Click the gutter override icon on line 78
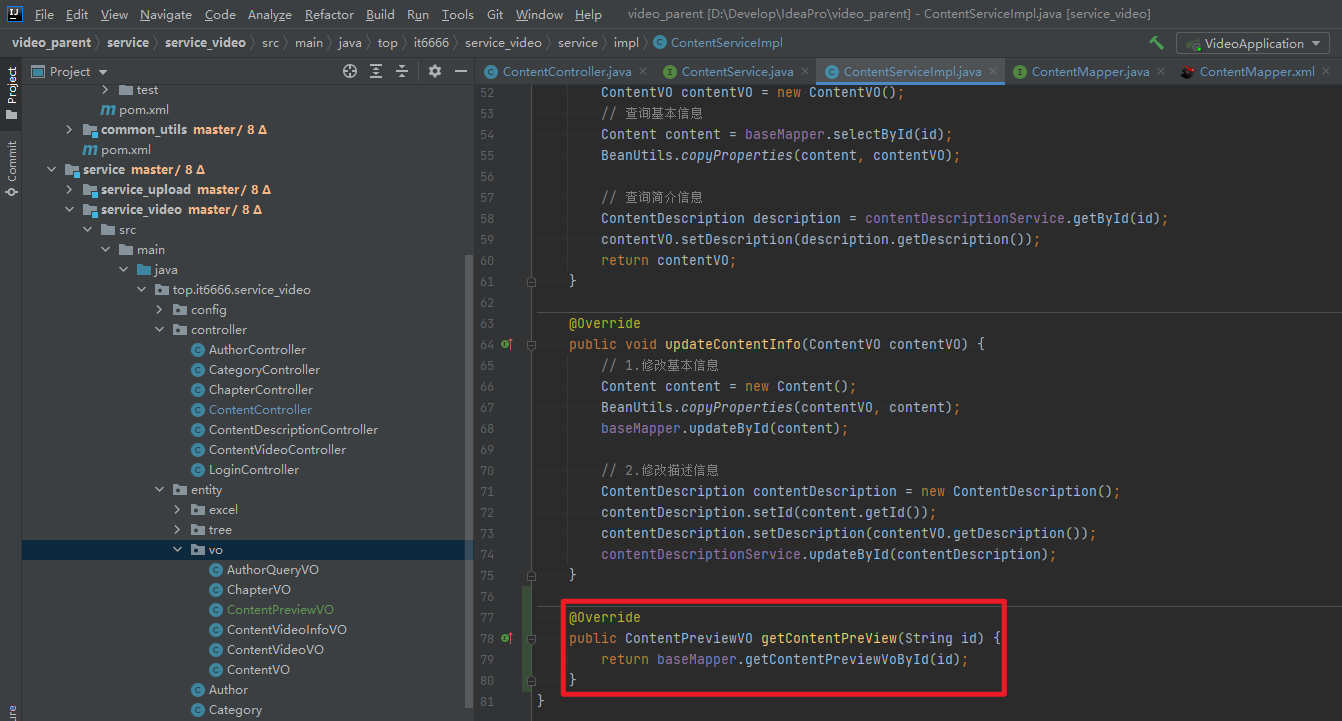 507,638
